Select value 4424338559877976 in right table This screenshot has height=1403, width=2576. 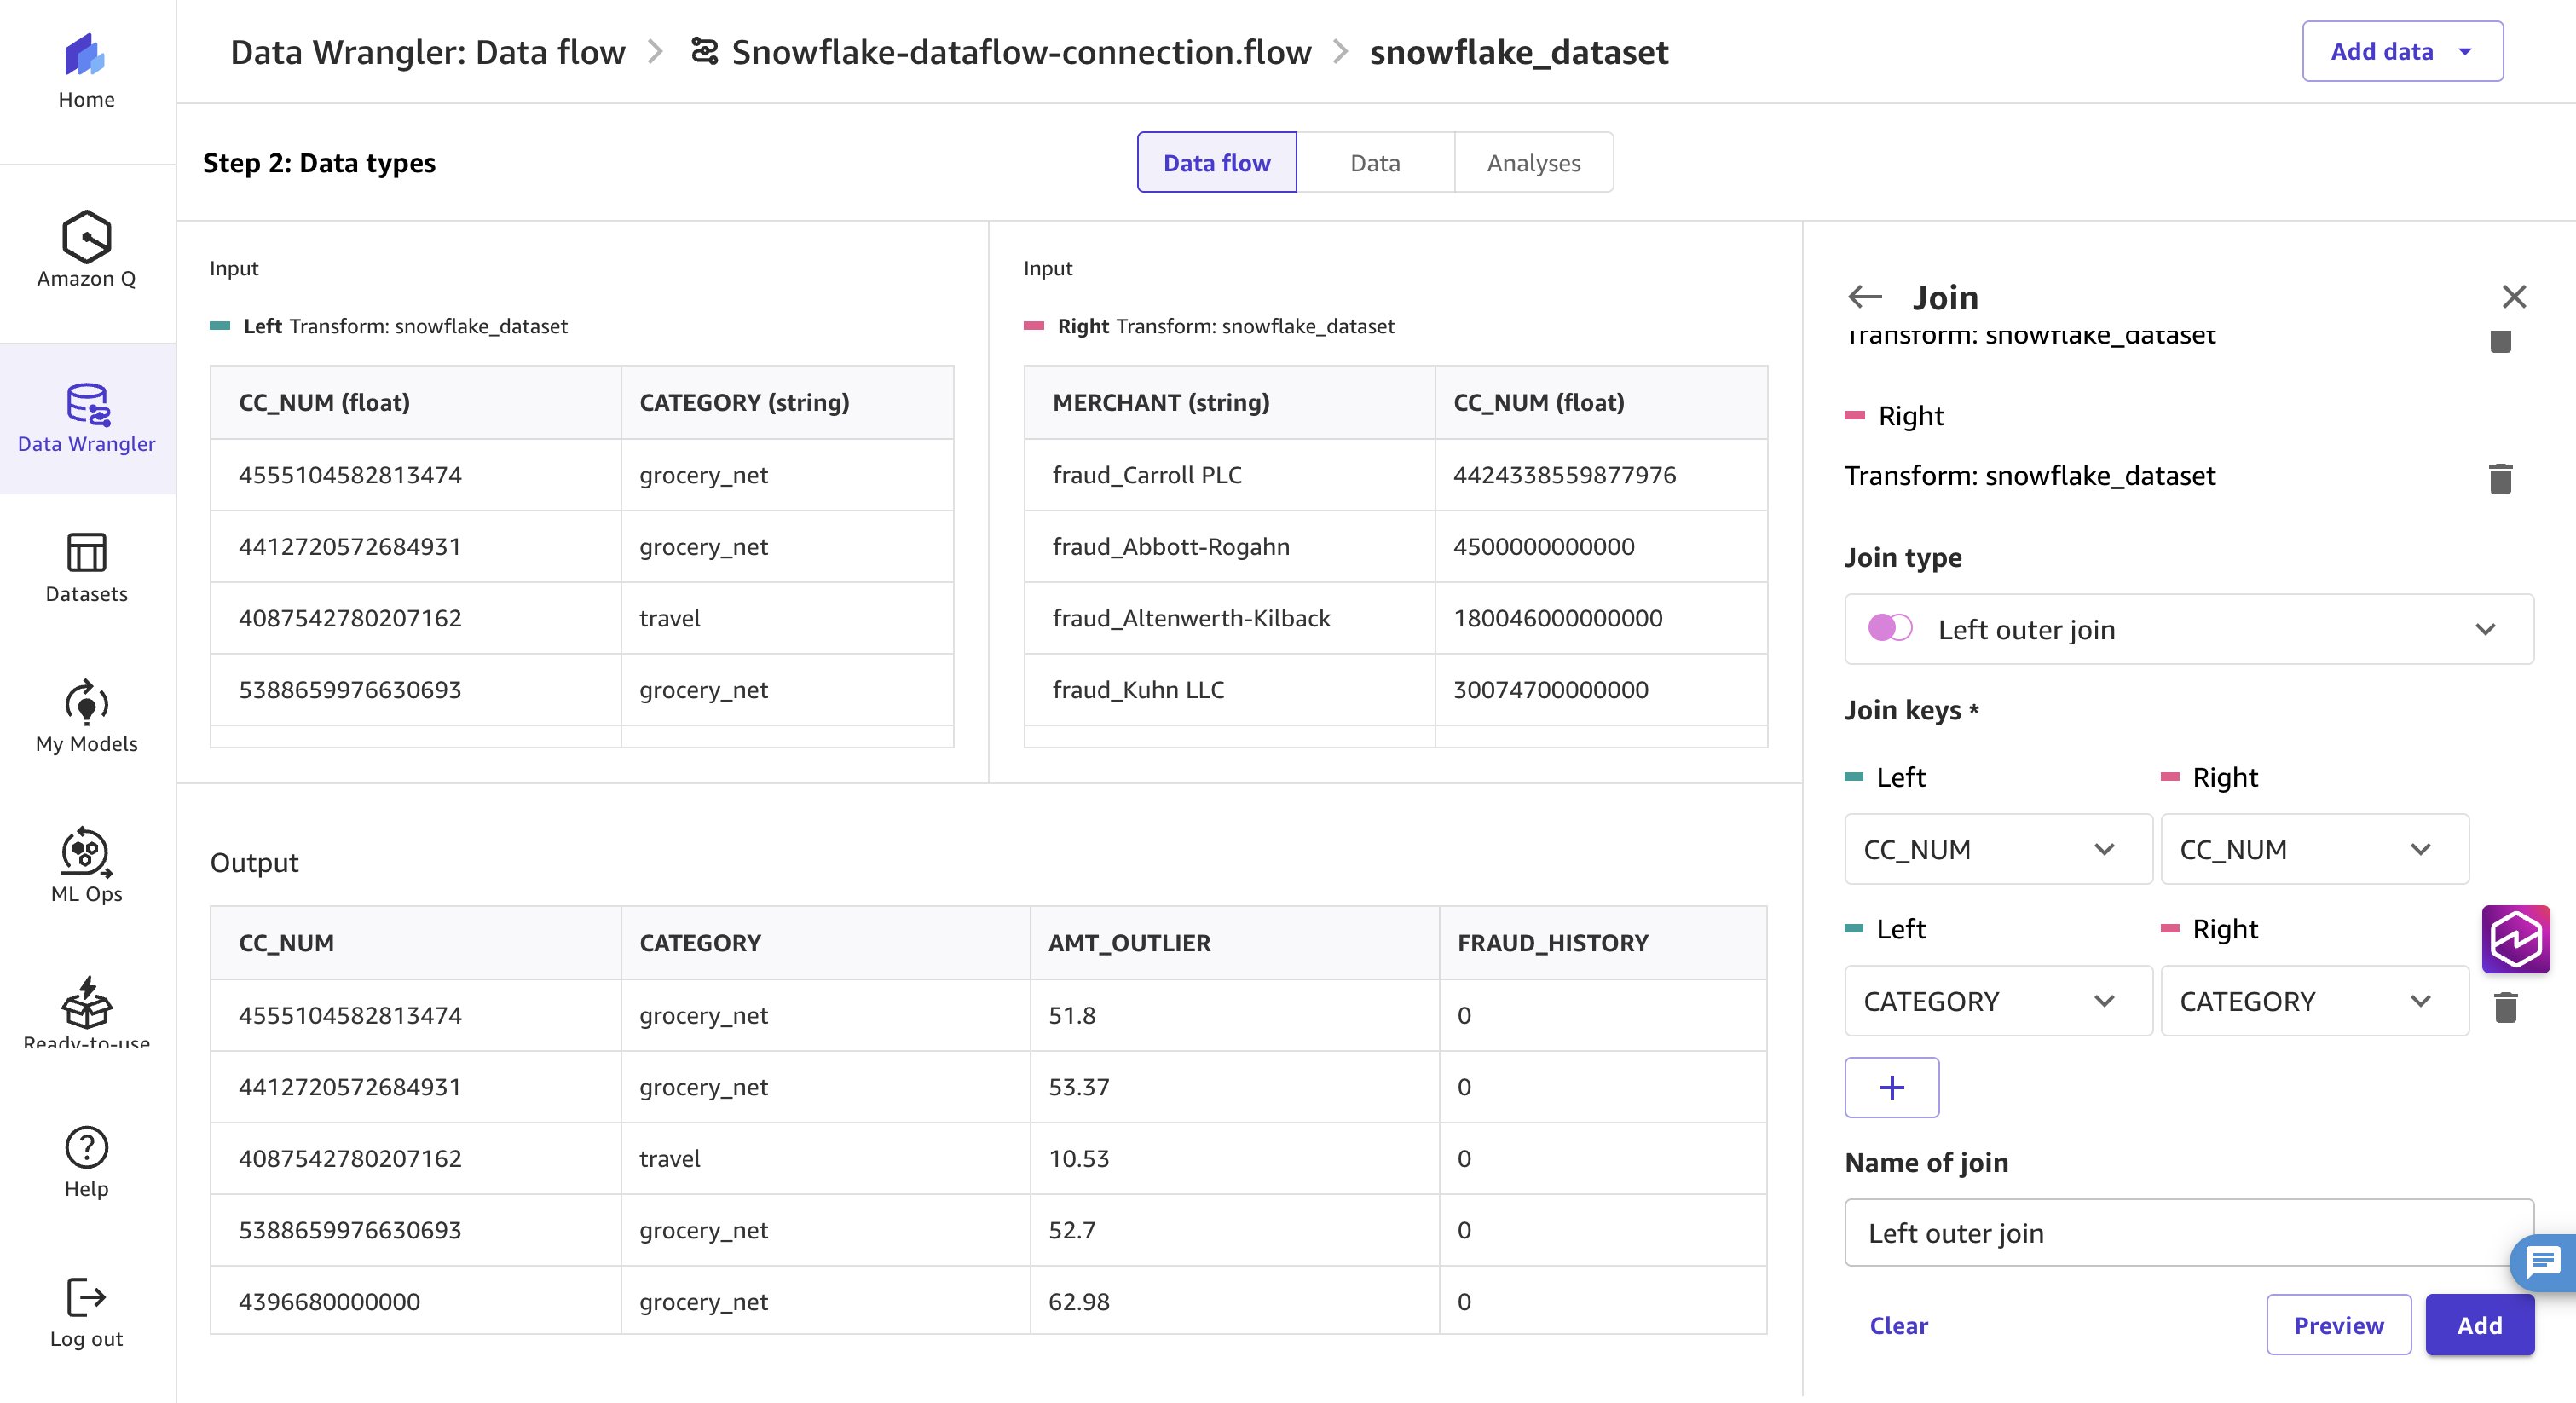point(1601,475)
